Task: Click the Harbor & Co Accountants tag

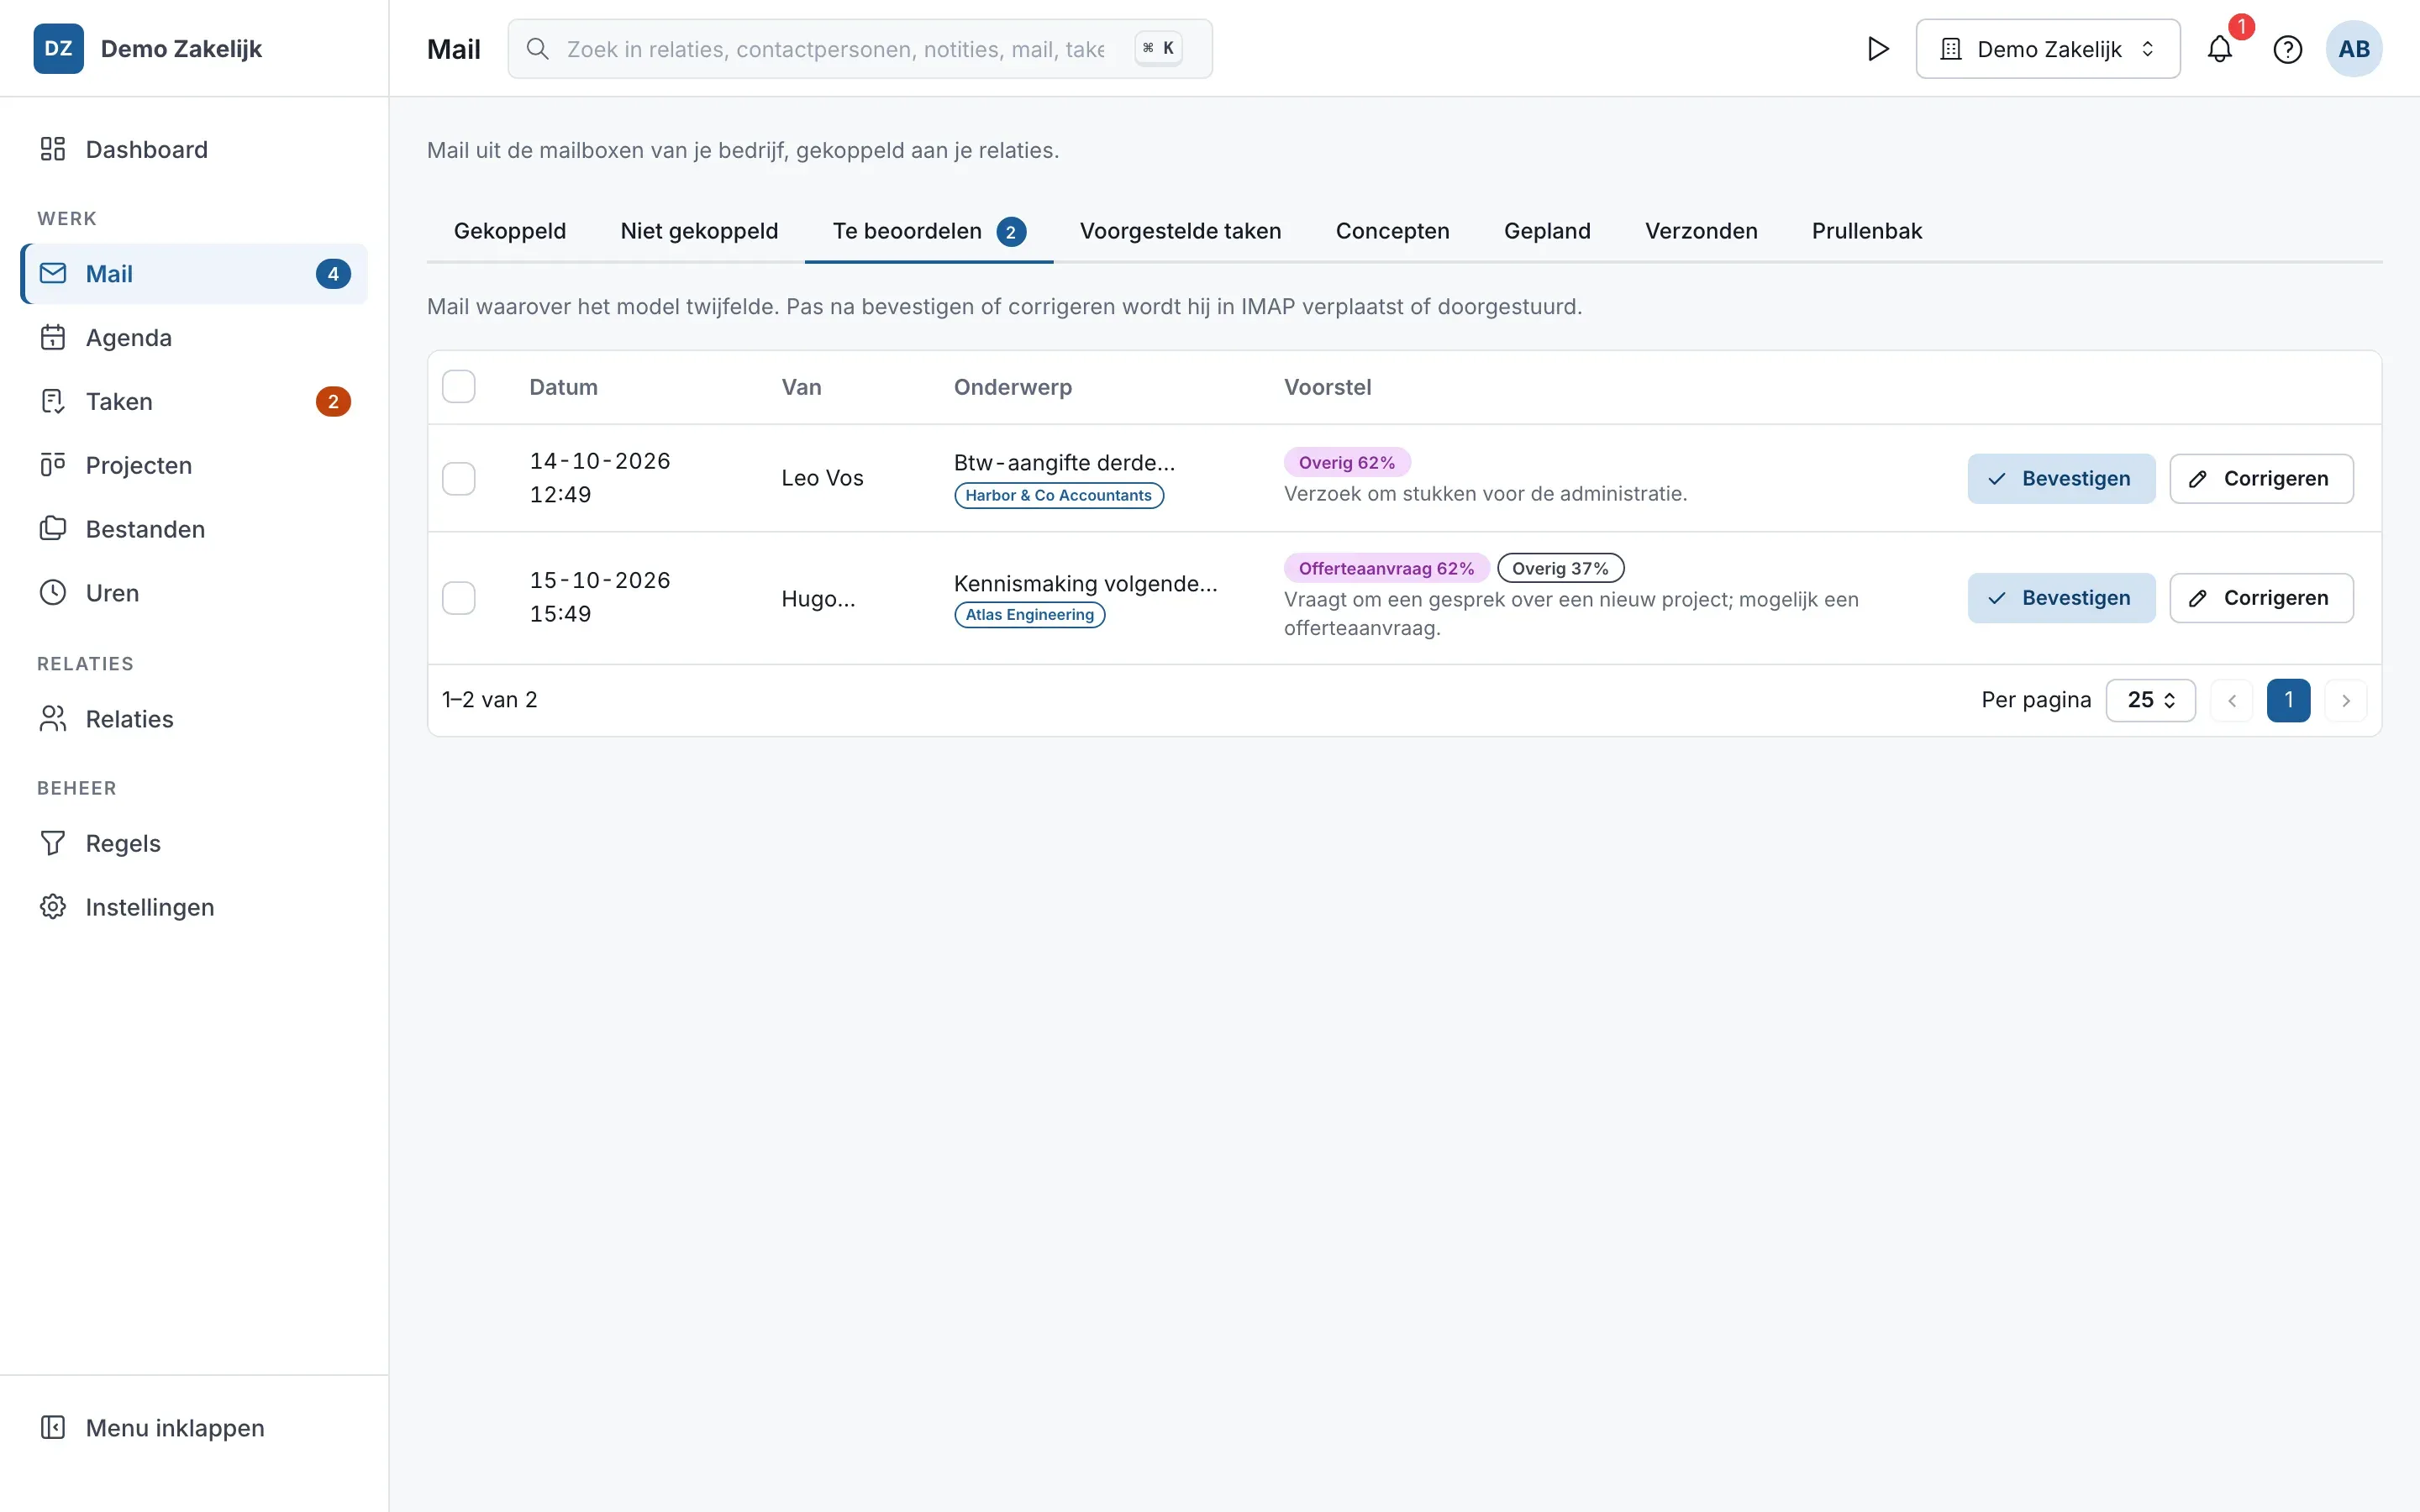Action: coord(1059,495)
